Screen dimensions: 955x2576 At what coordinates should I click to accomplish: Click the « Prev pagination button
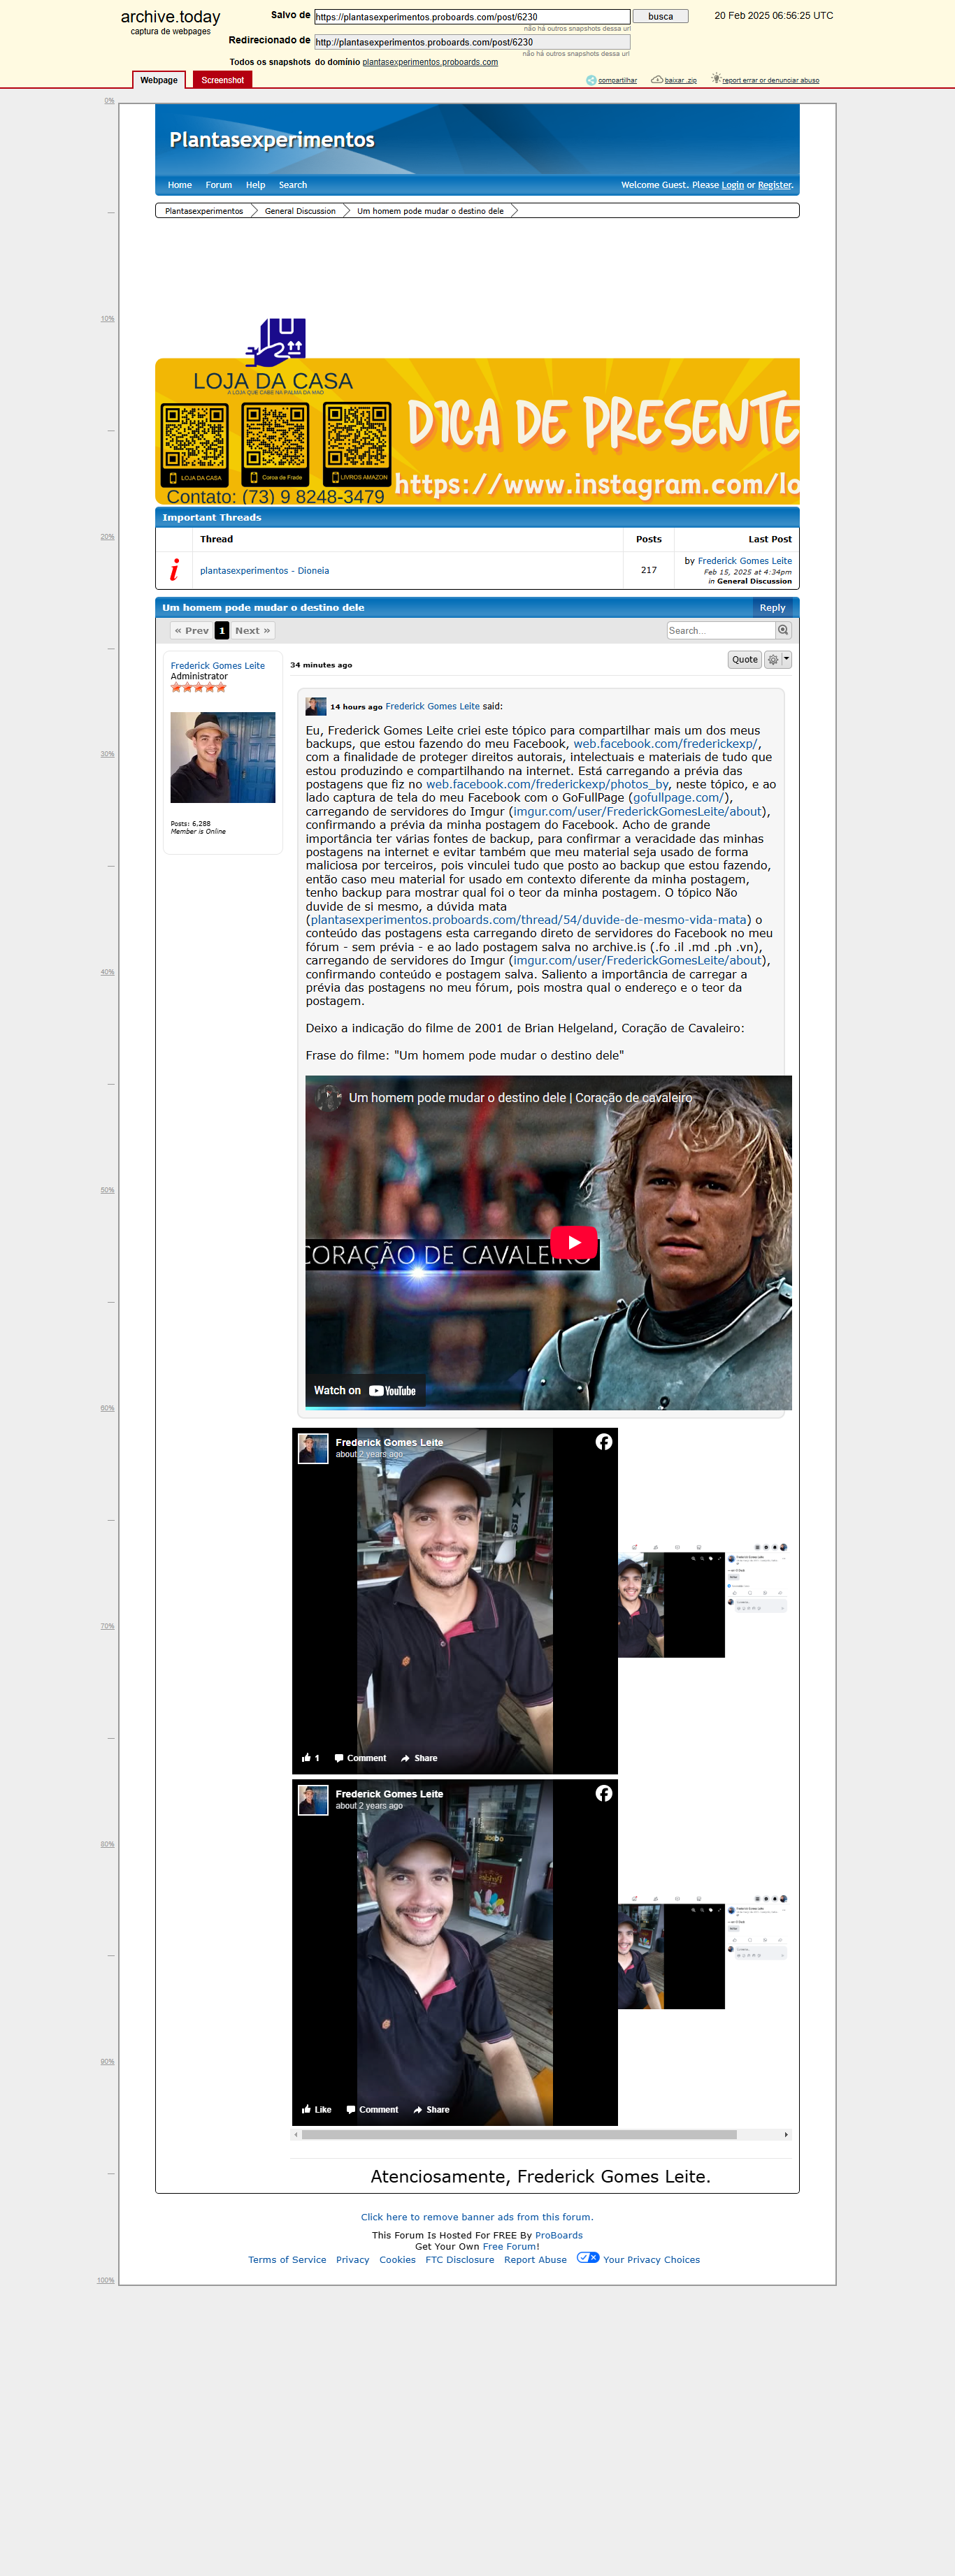pos(191,631)
